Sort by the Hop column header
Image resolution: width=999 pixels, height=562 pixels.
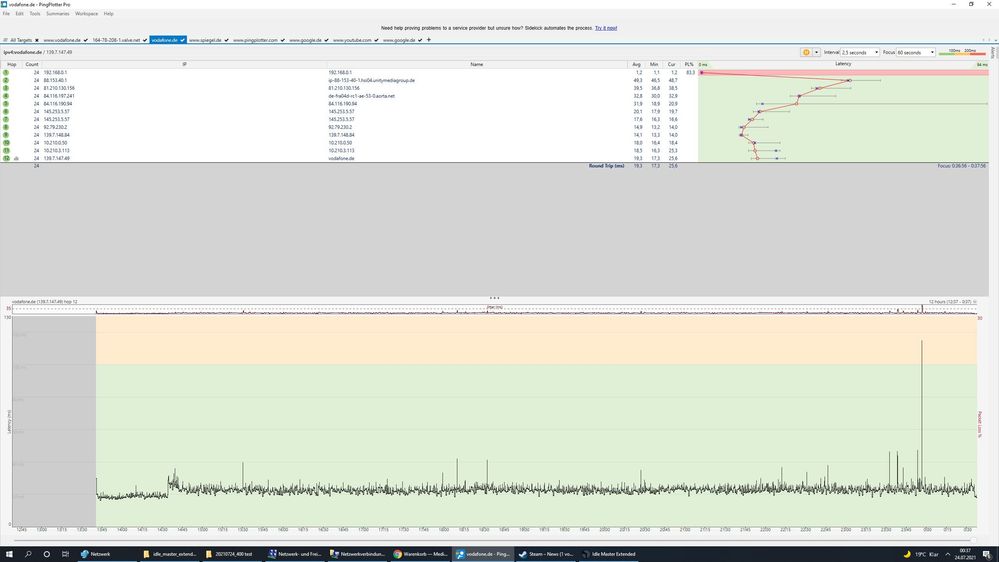(x=11, y=64)
